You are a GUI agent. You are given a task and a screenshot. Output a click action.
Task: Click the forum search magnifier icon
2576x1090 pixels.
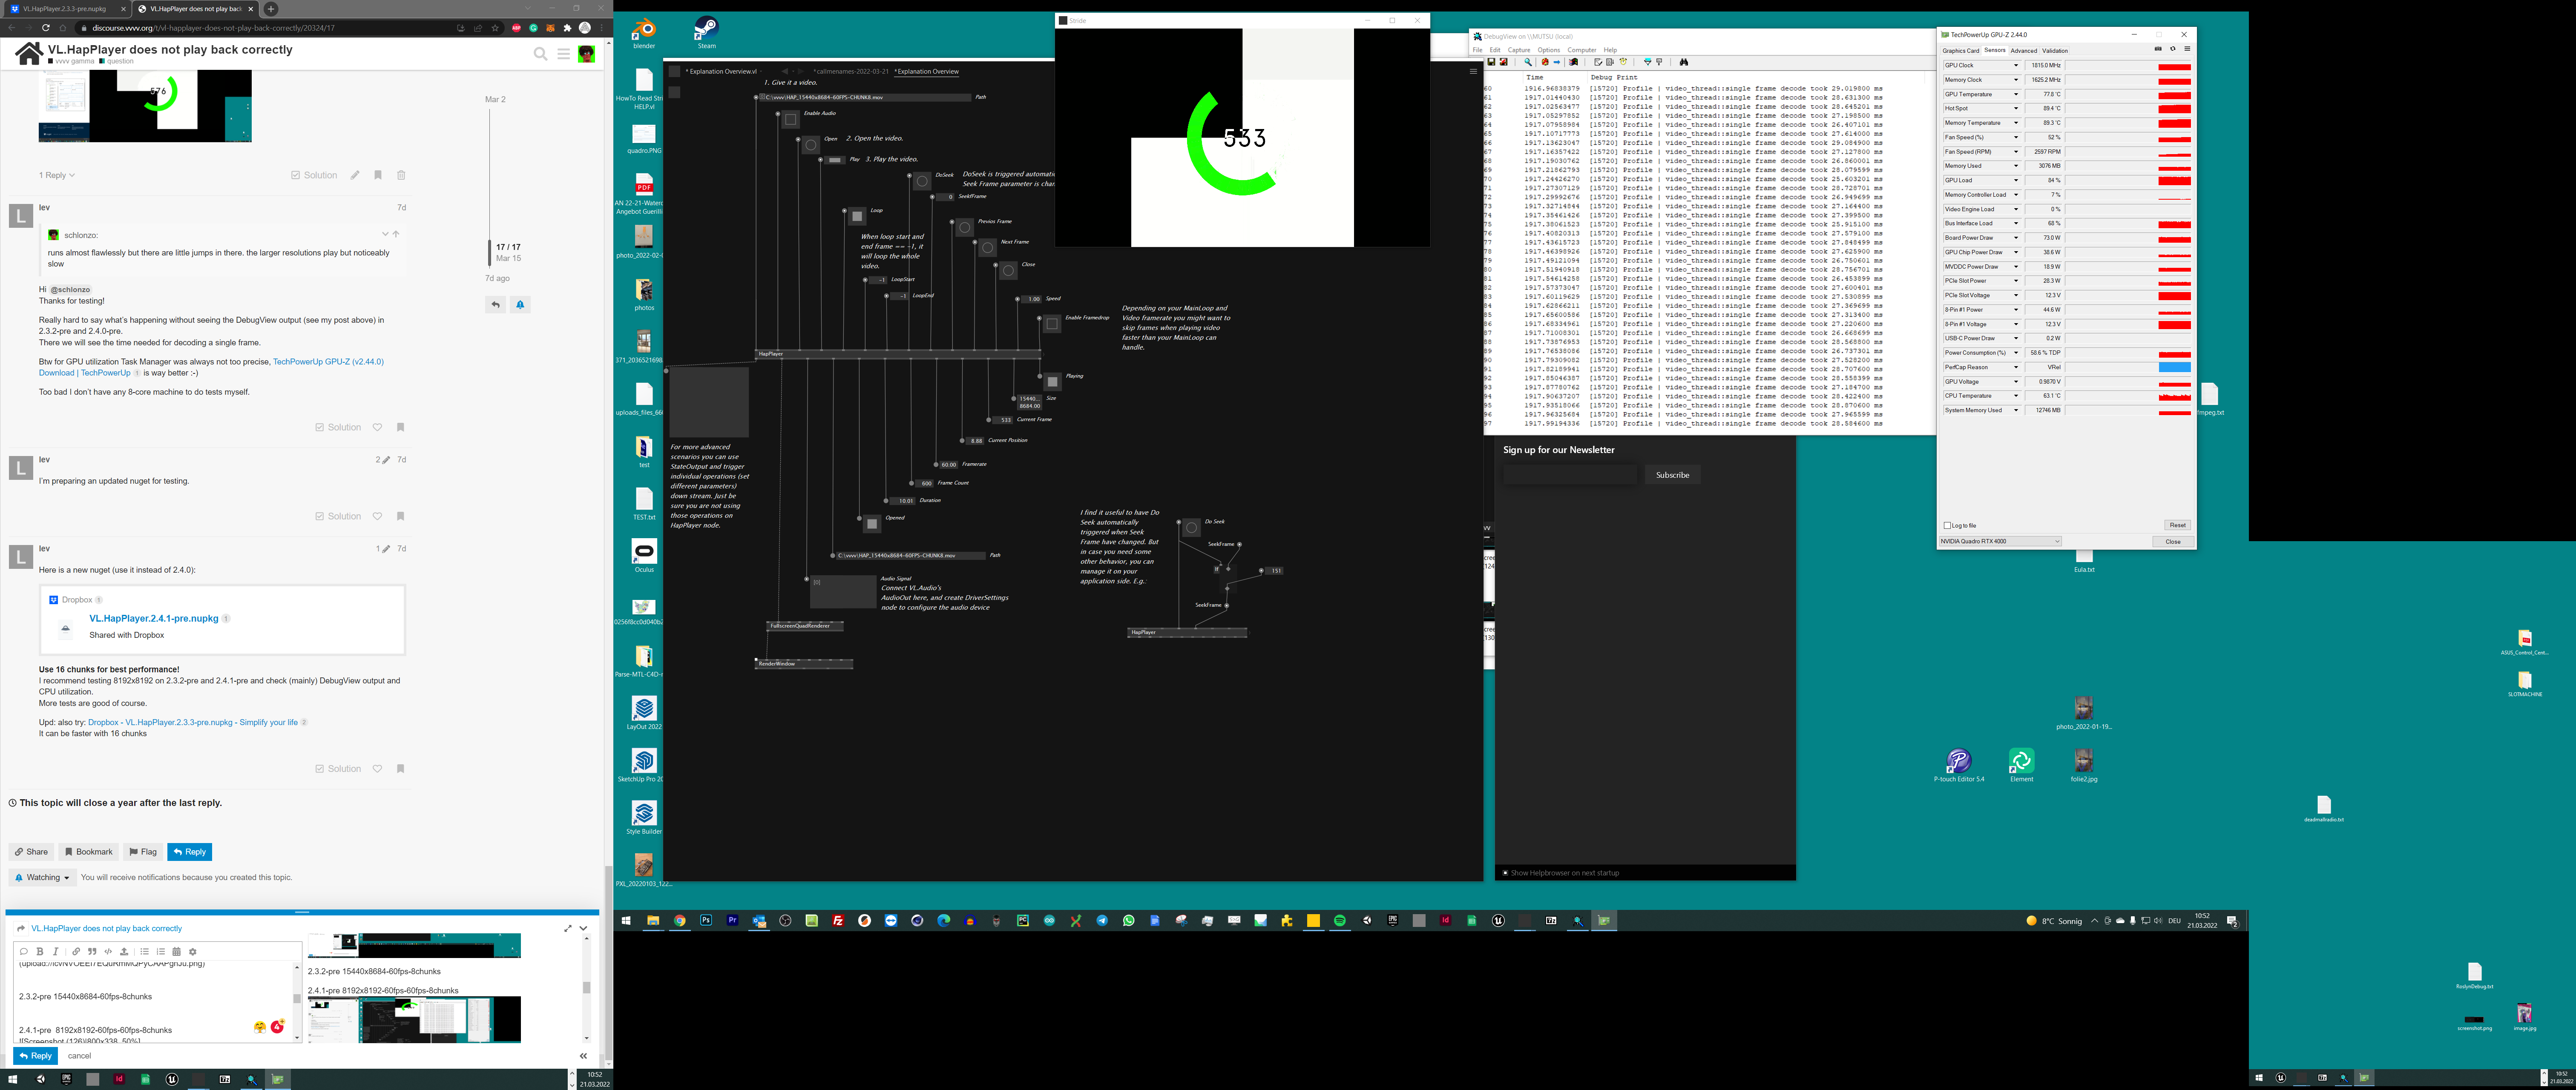541,54
